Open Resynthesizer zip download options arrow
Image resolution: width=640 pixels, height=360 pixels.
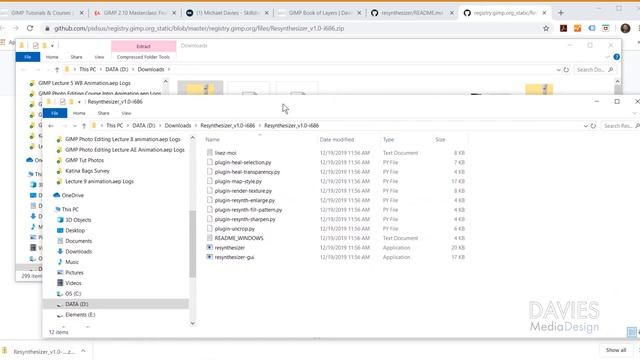tap(83, 351)
